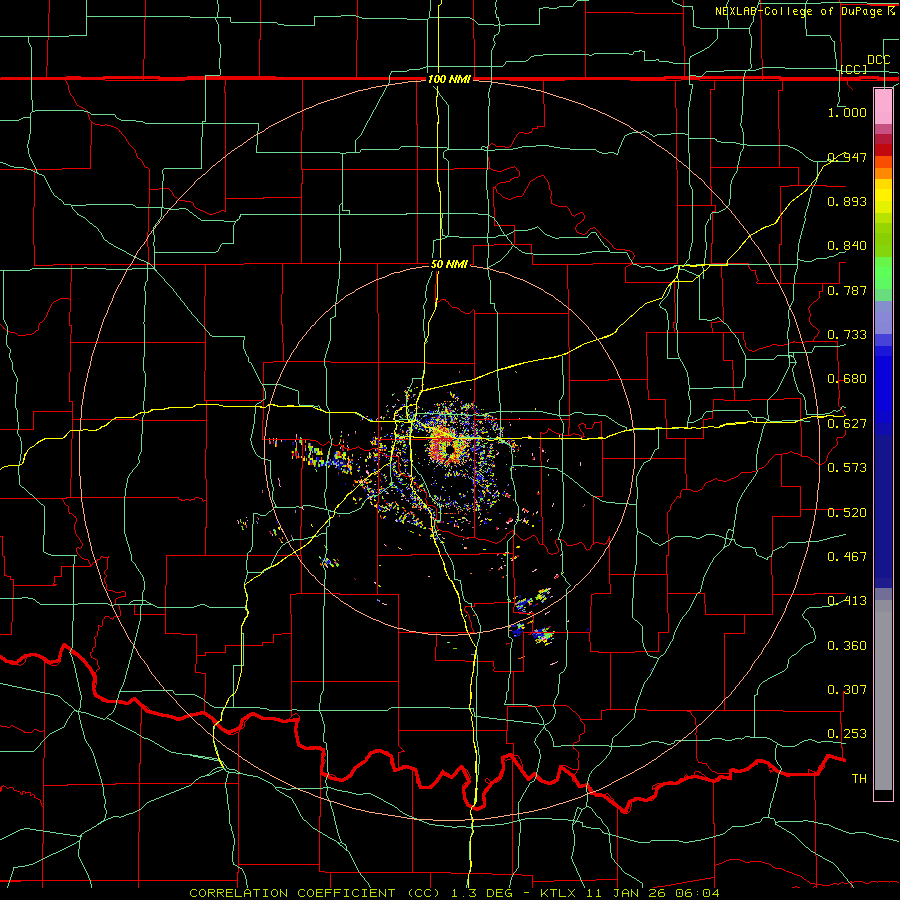Click the 0.307 scale value
Image resolution: width=900 pixels, height=900 pixels.
point(847,690)
